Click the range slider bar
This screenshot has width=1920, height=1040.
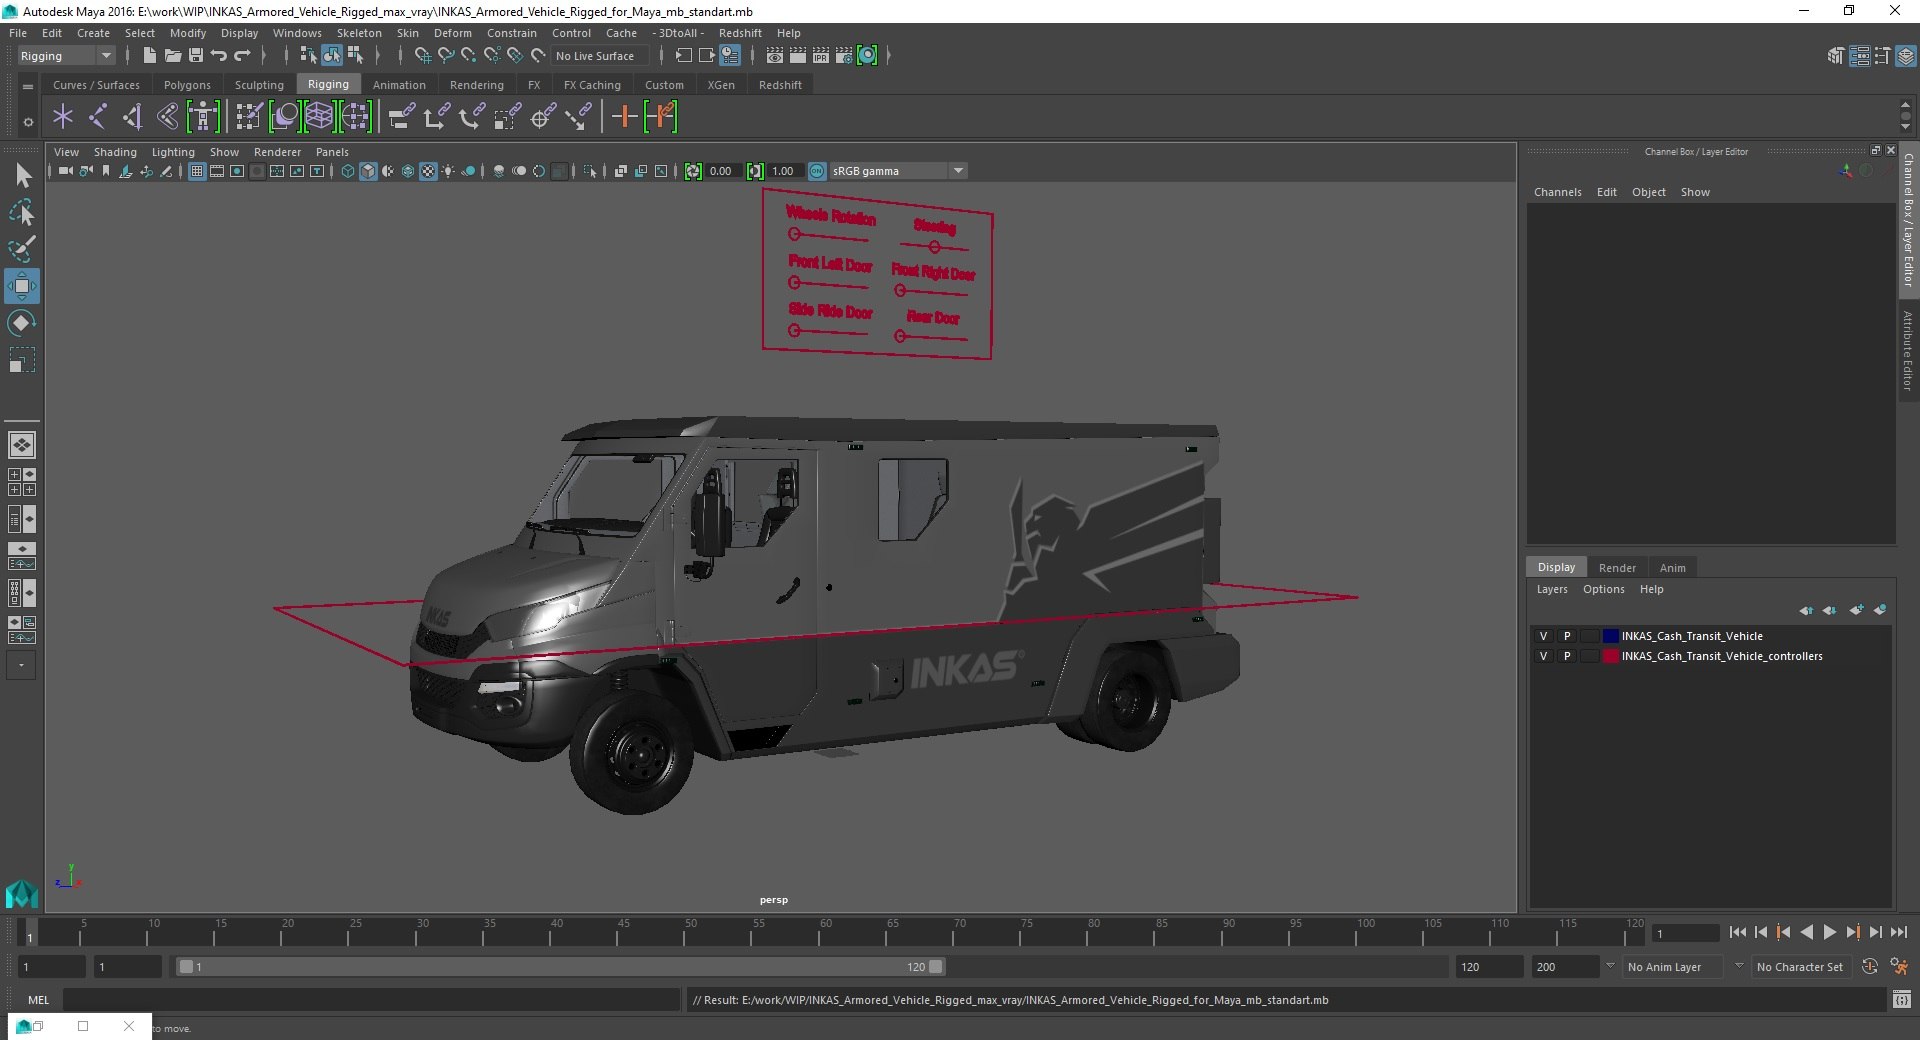(x=560, y=967)
